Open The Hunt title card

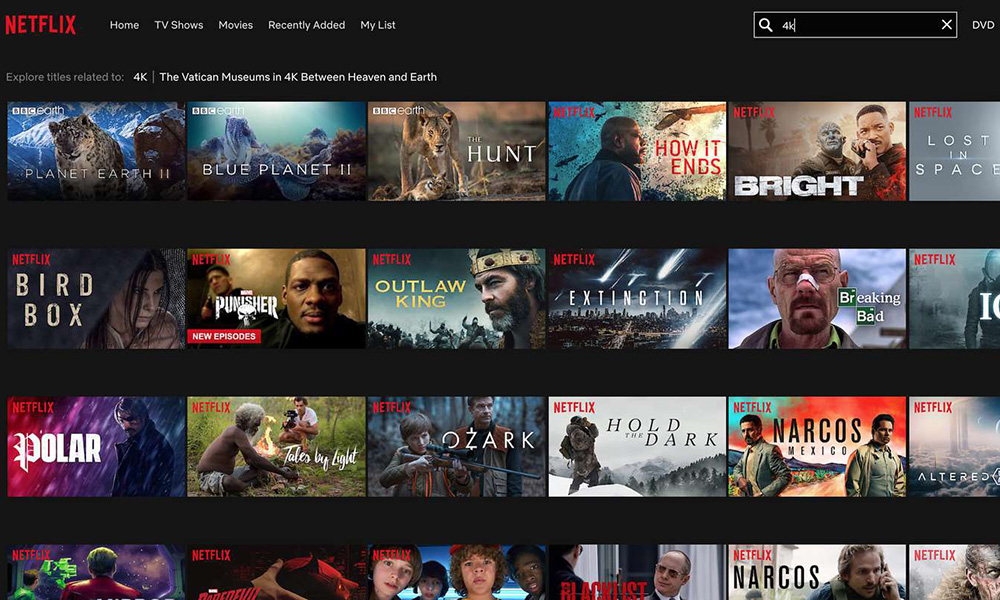[x=457, y=151]
